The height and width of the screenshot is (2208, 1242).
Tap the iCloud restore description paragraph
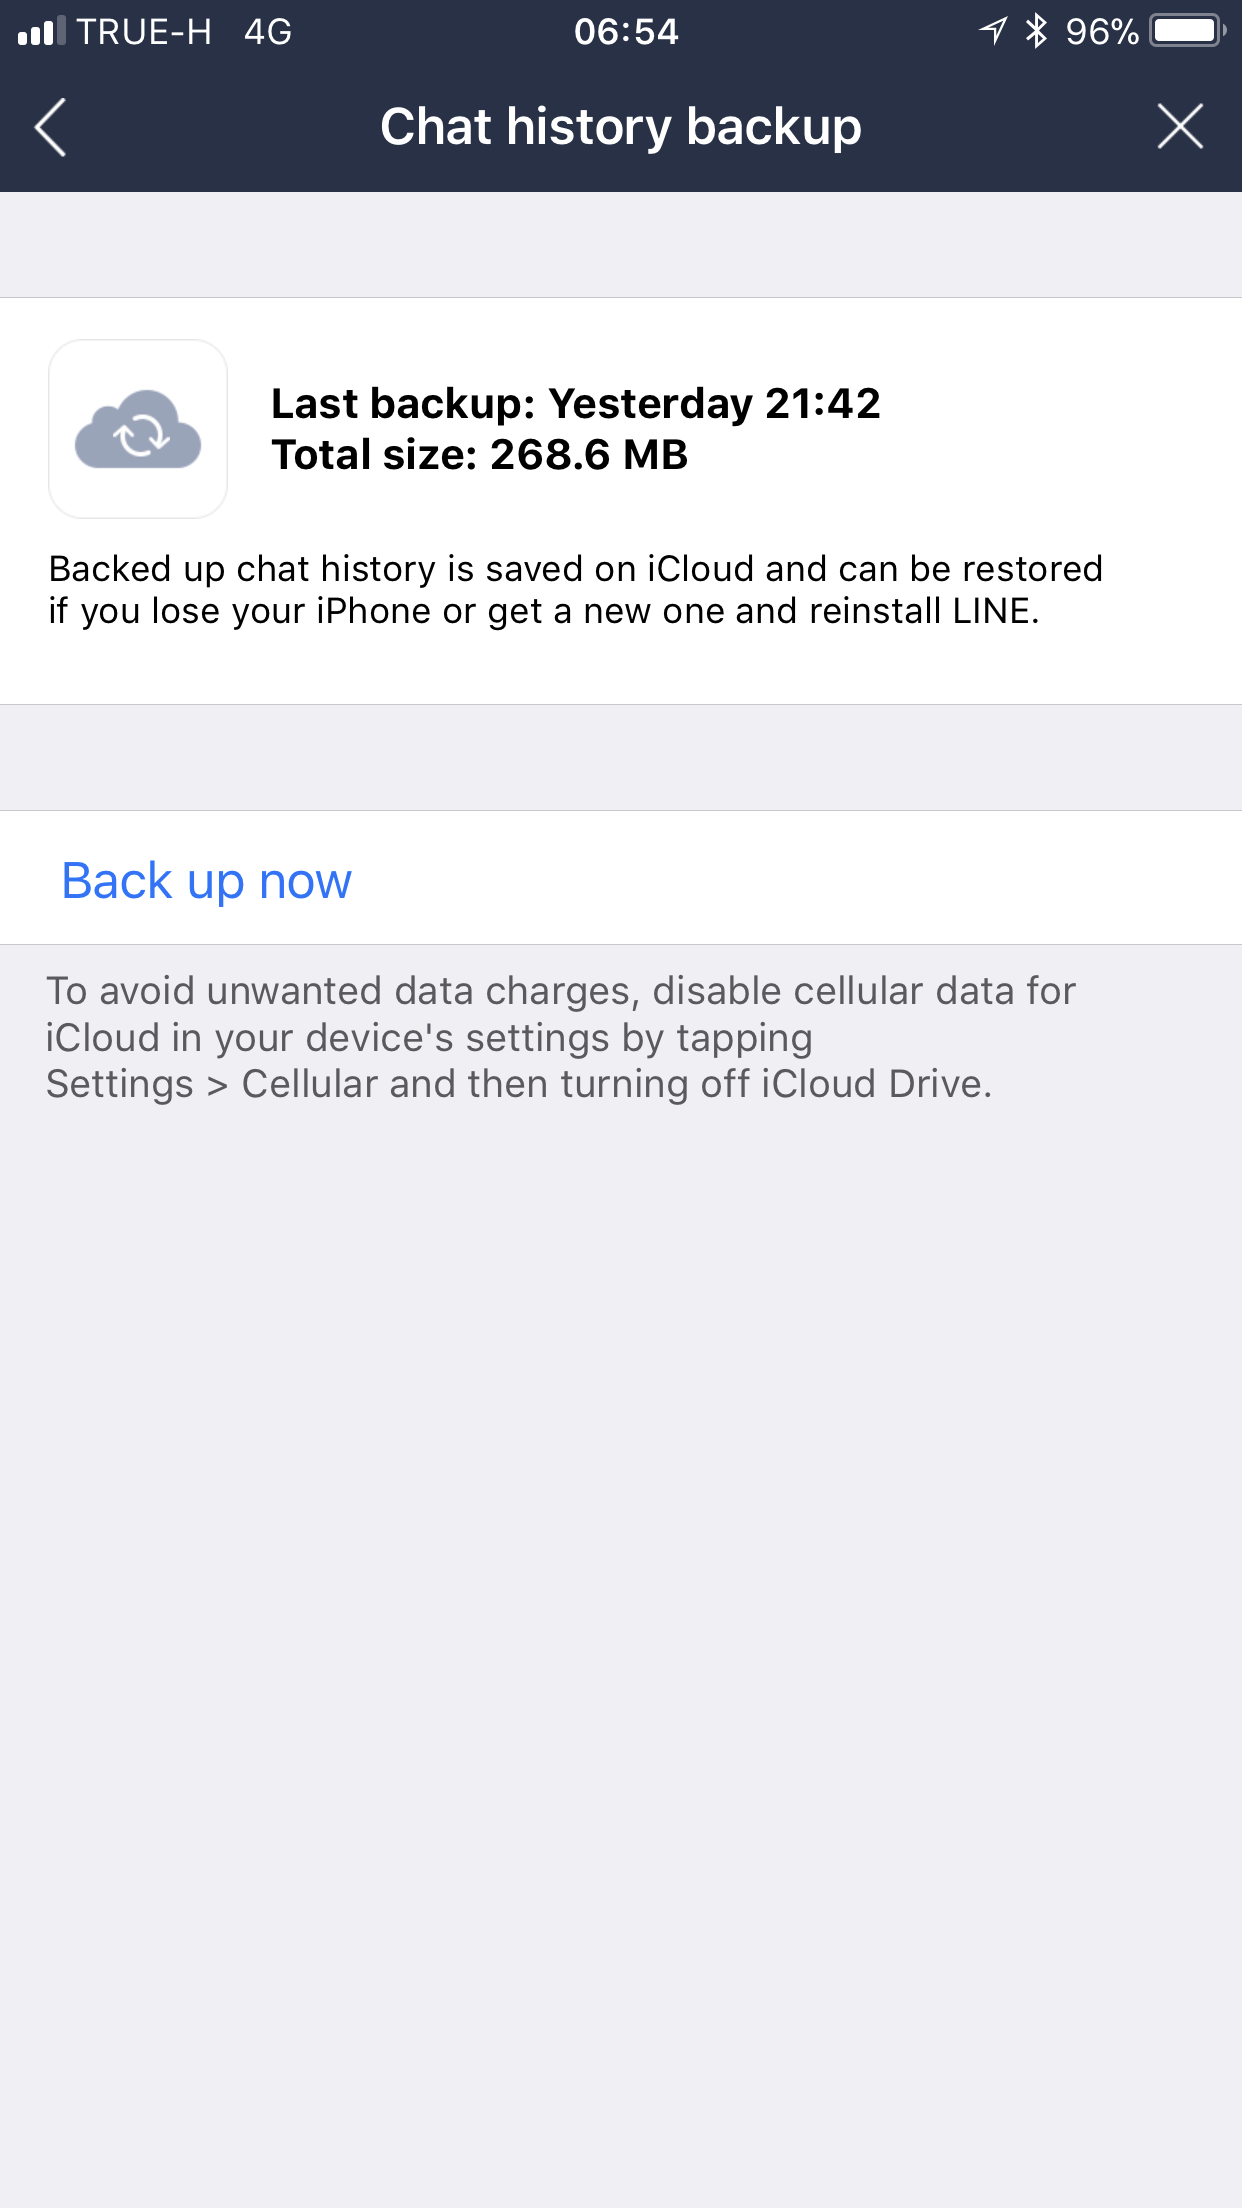[x=575, y=590]
